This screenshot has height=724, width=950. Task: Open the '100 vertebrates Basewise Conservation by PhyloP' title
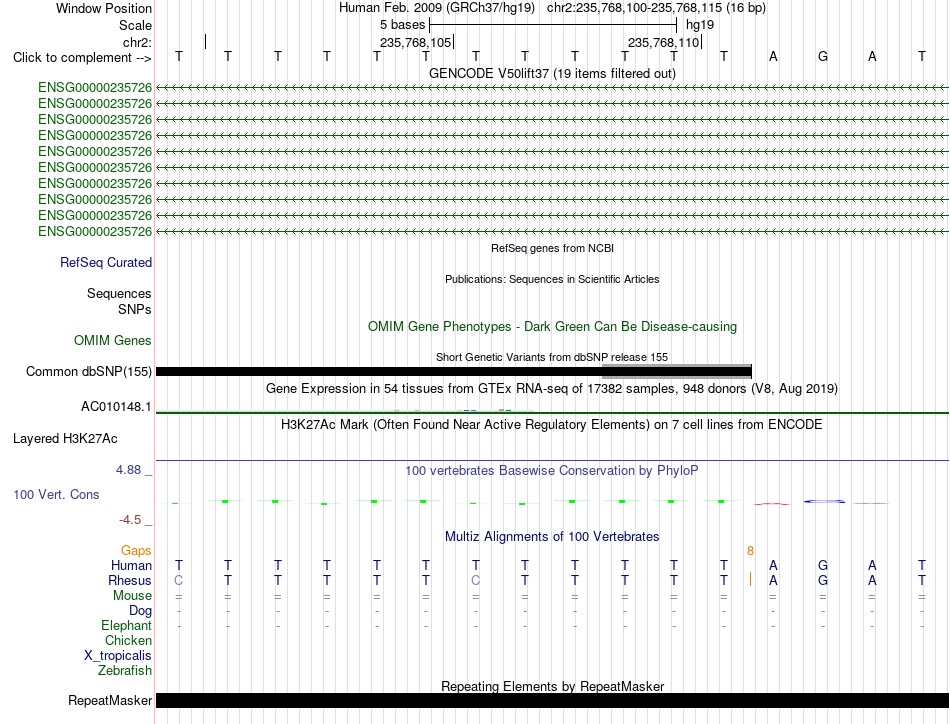coord(552,471)
